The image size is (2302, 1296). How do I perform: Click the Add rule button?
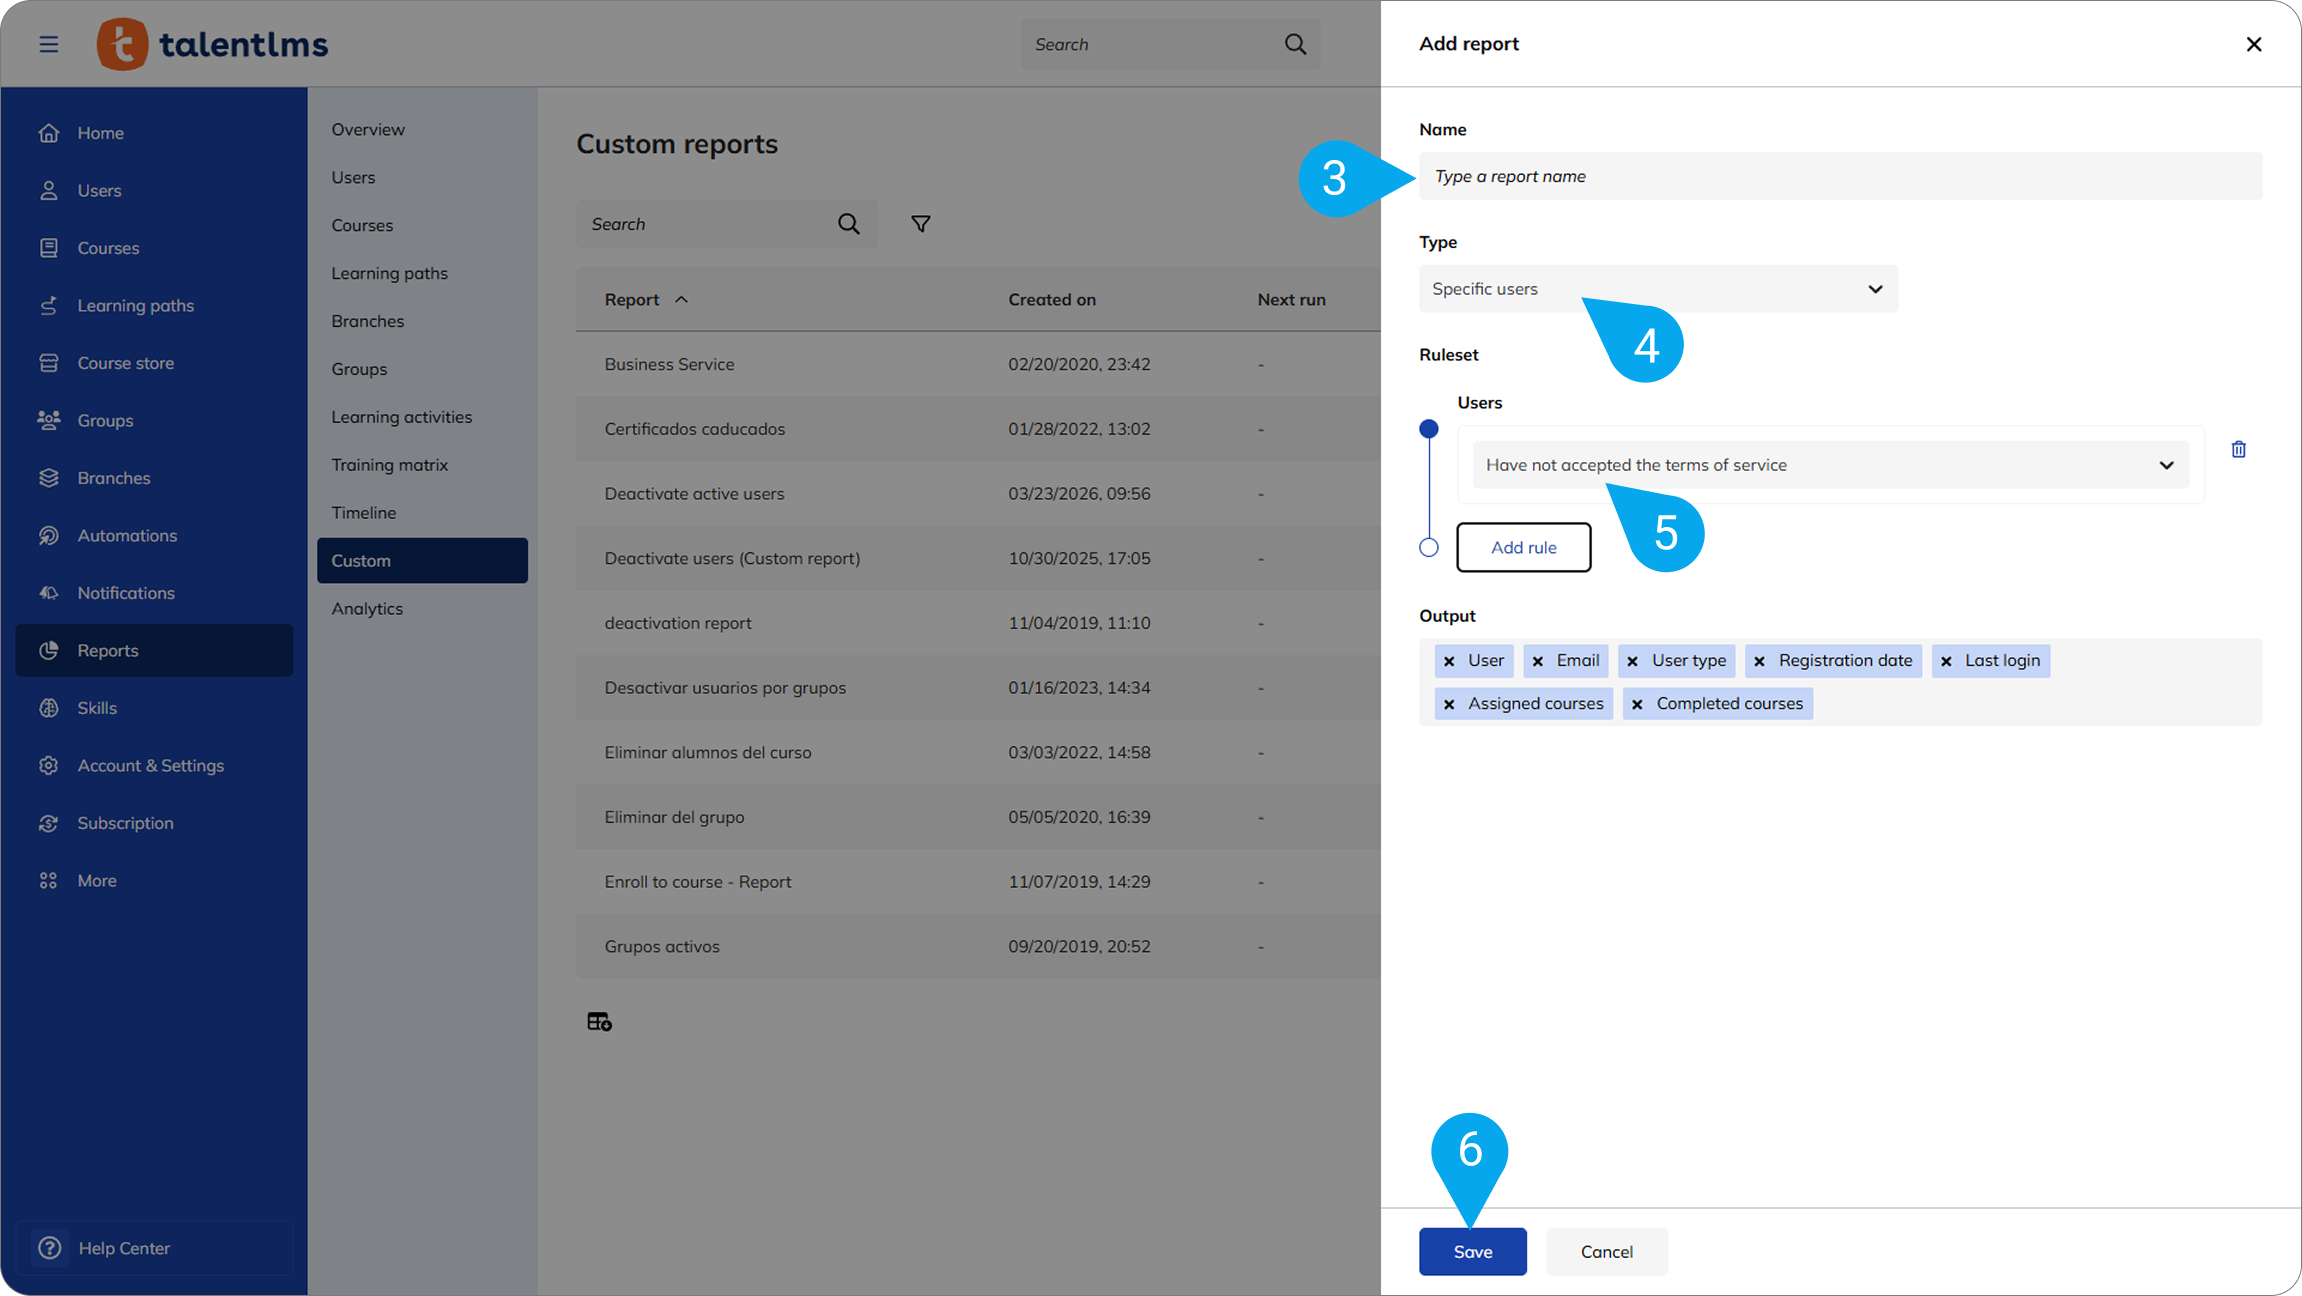(x=1522, y=547)
